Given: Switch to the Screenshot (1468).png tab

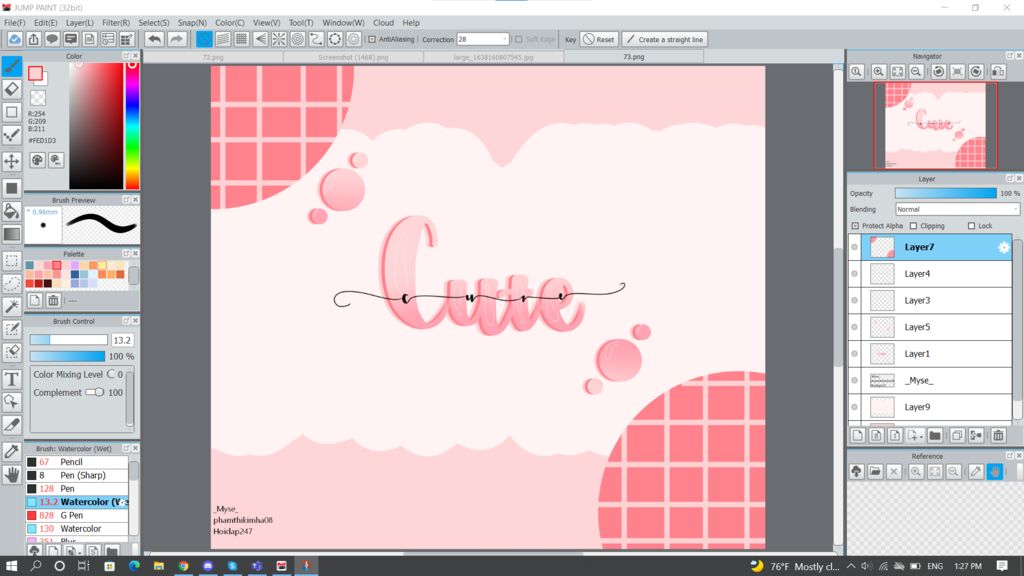Looking at the screenshot, I should click(353, 57).
